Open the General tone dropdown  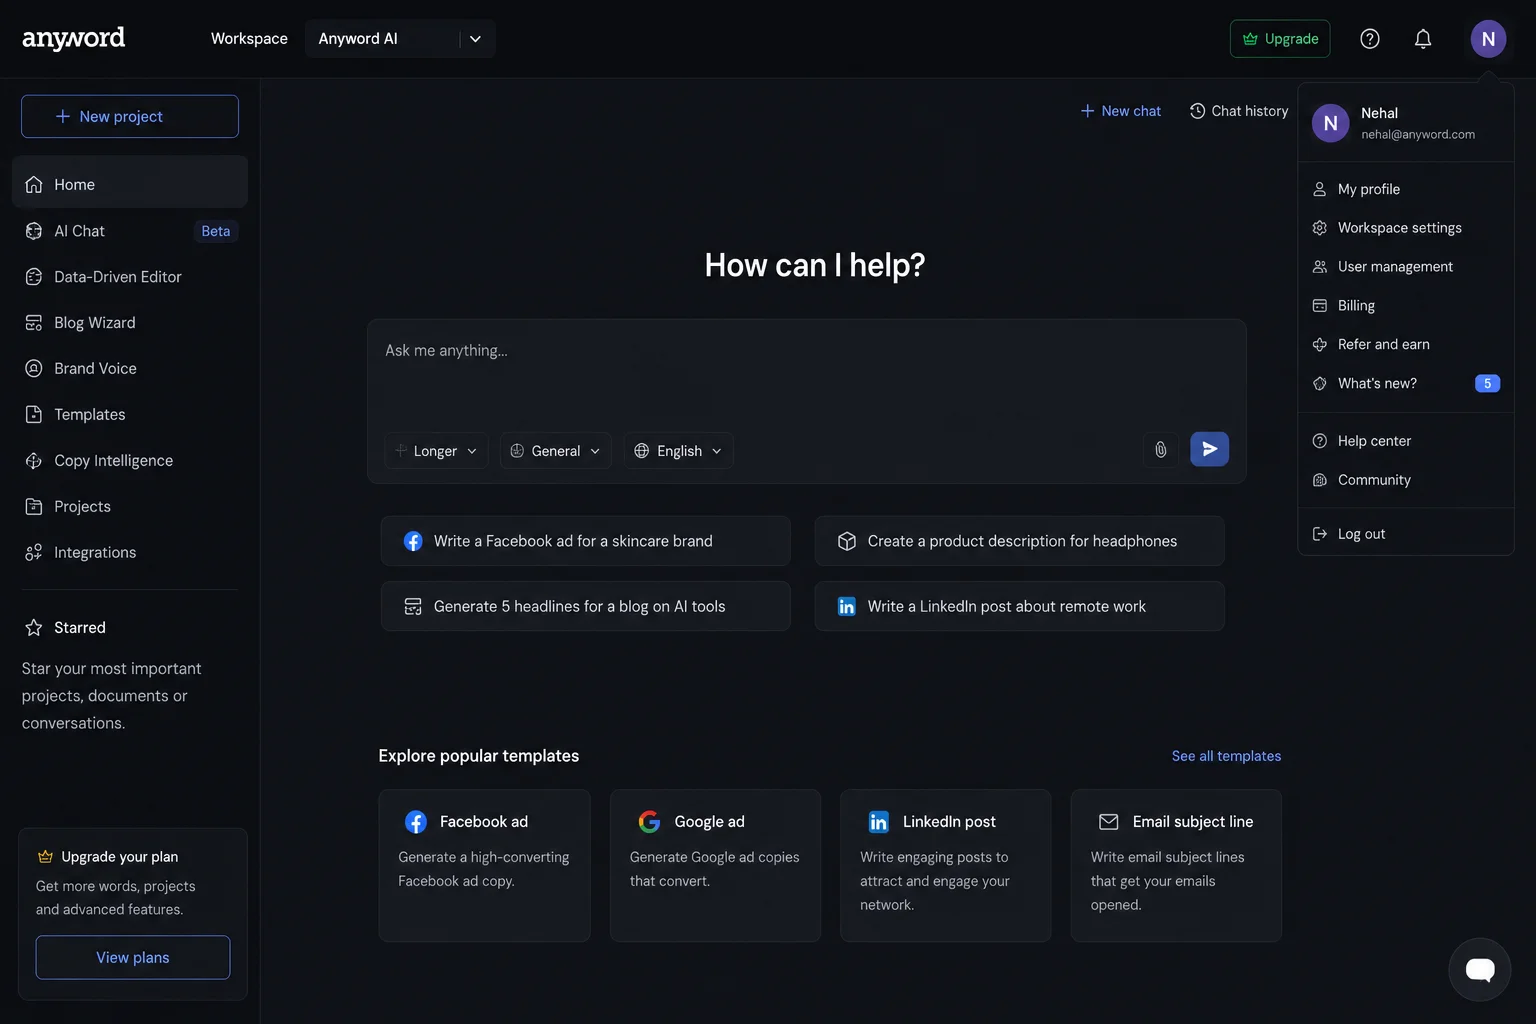(x=556, y=451)
